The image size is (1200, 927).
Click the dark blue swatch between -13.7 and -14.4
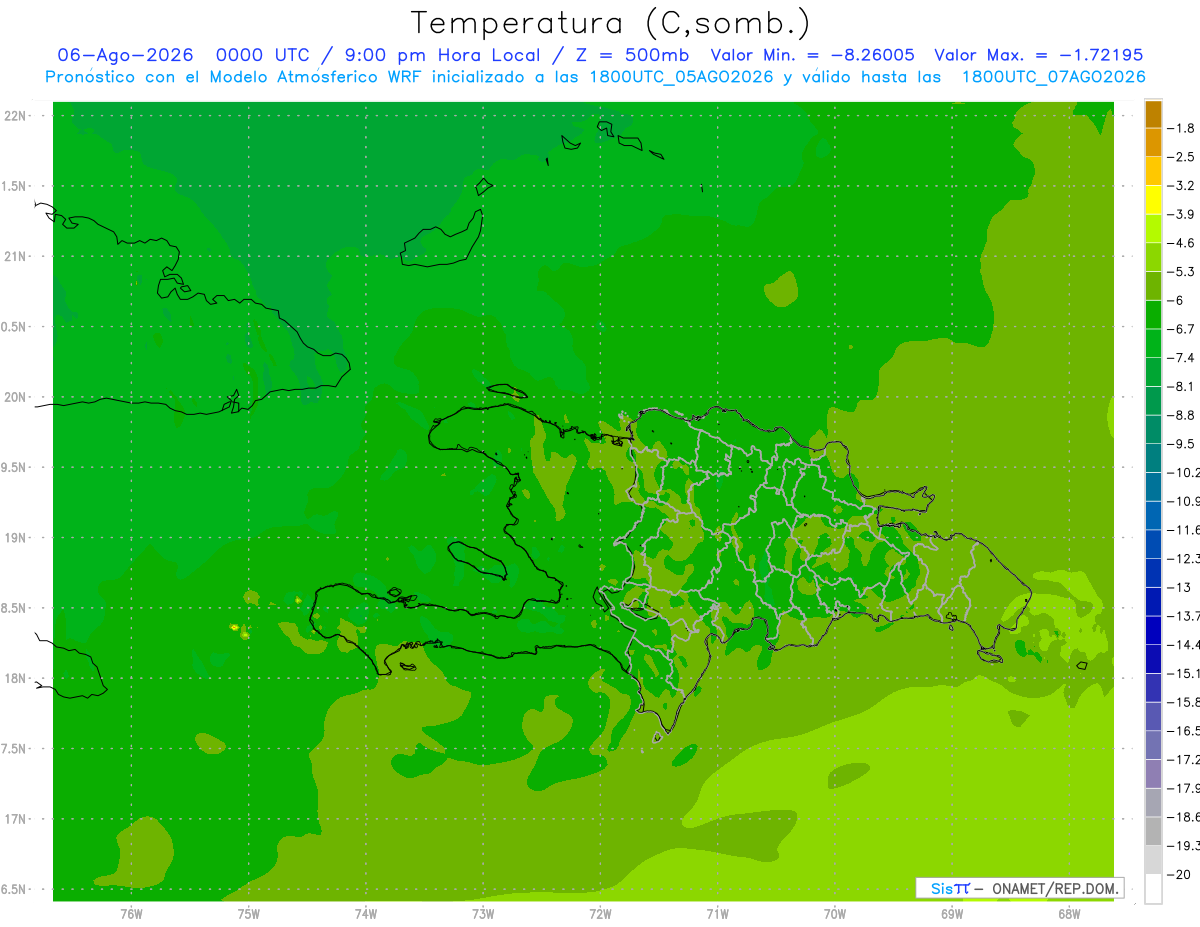1153,630
